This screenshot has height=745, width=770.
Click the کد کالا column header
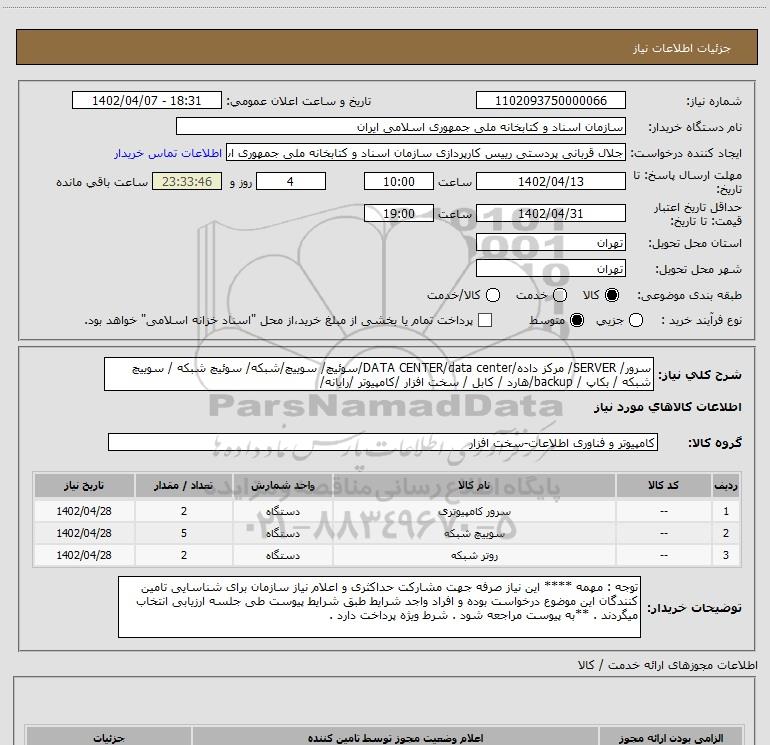point(664,485)
